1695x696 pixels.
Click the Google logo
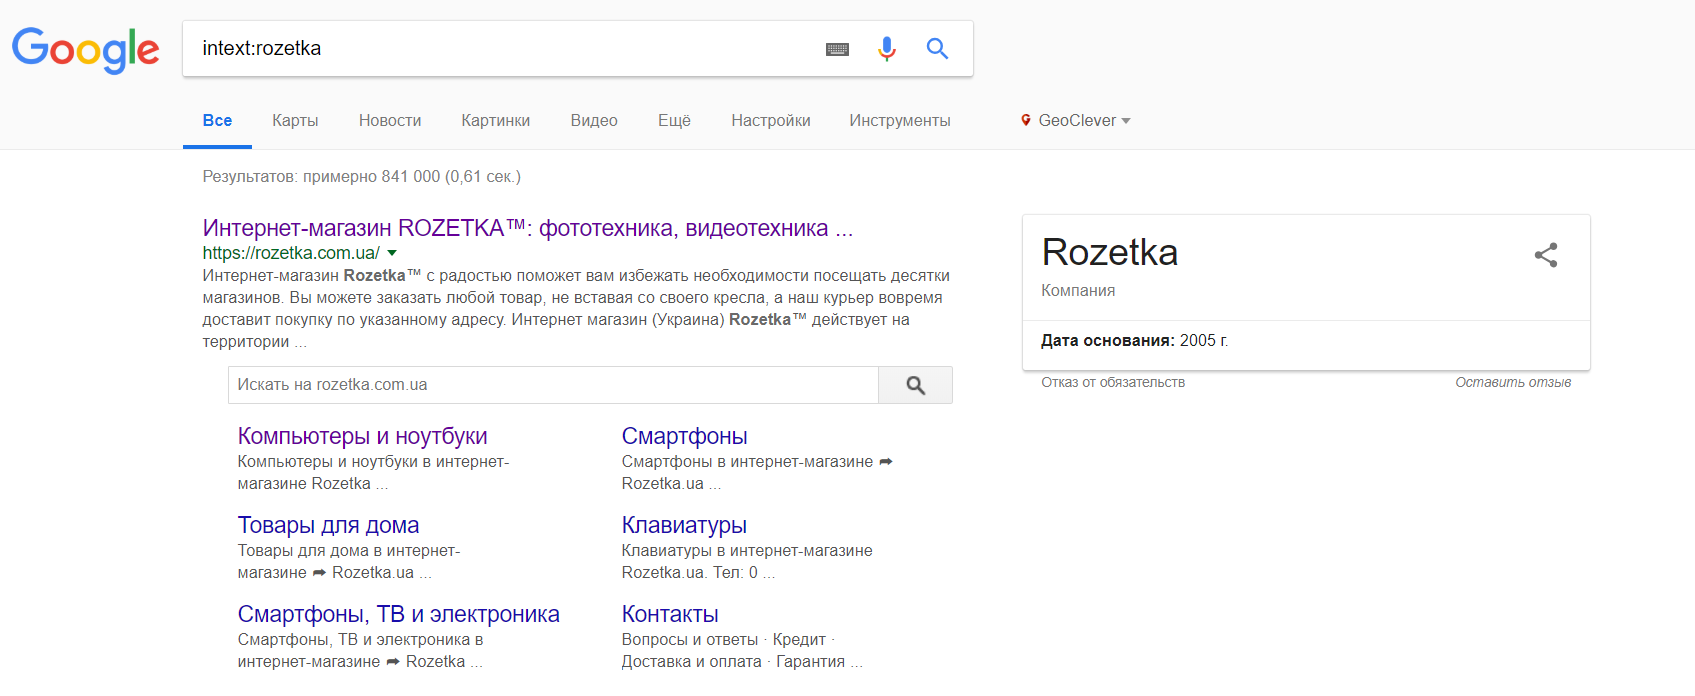85,49
